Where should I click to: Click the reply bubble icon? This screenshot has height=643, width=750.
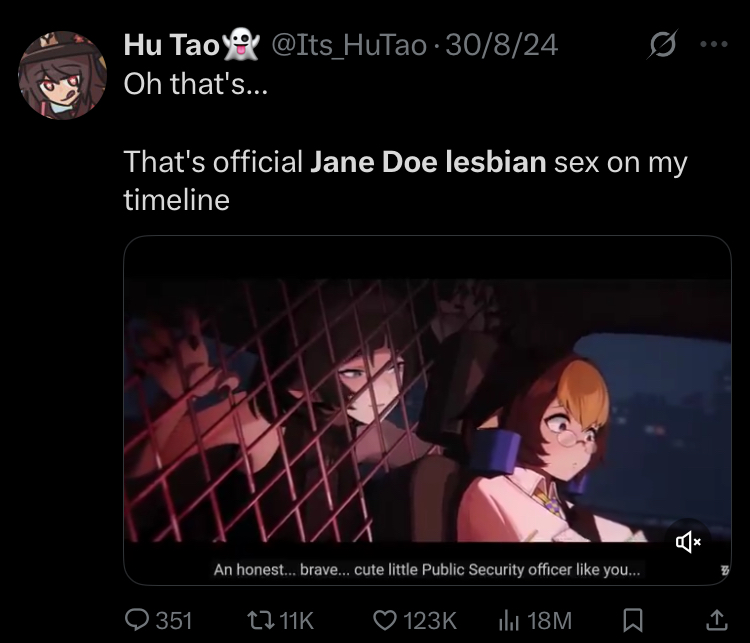click(137, 620)
